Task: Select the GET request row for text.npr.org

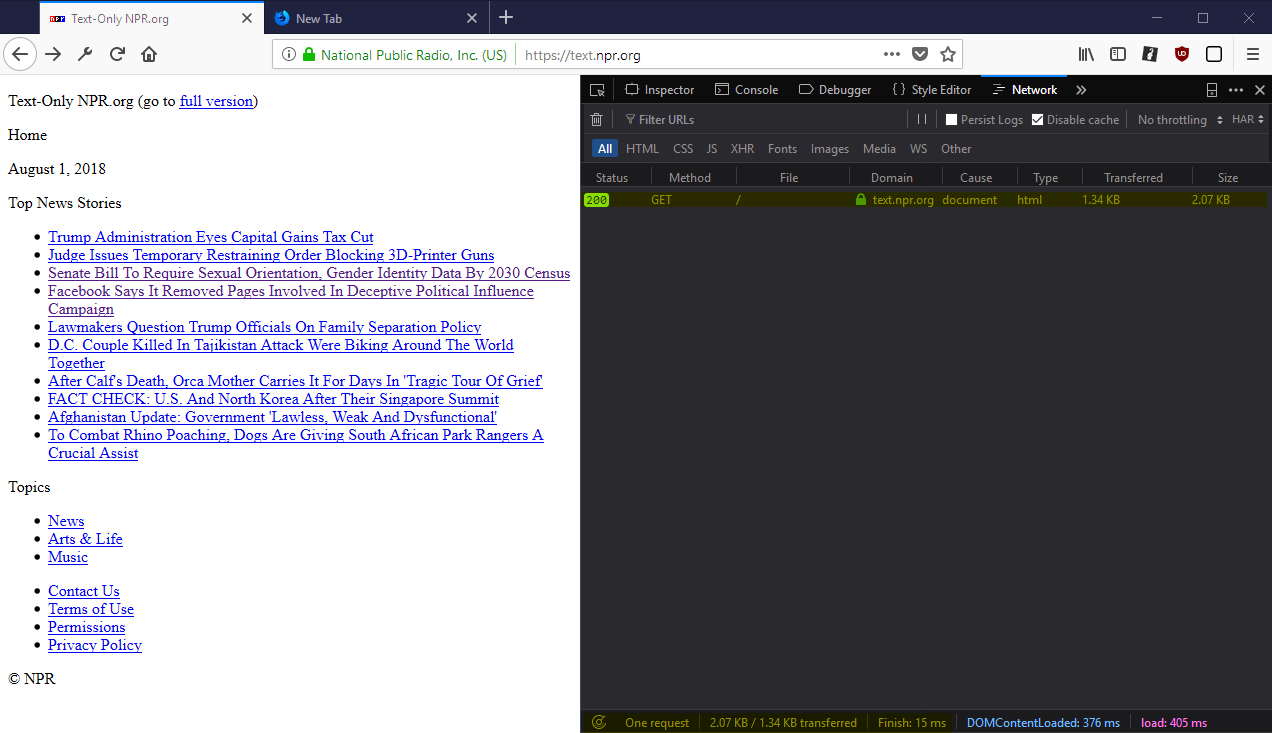Action: coord(925,200)
